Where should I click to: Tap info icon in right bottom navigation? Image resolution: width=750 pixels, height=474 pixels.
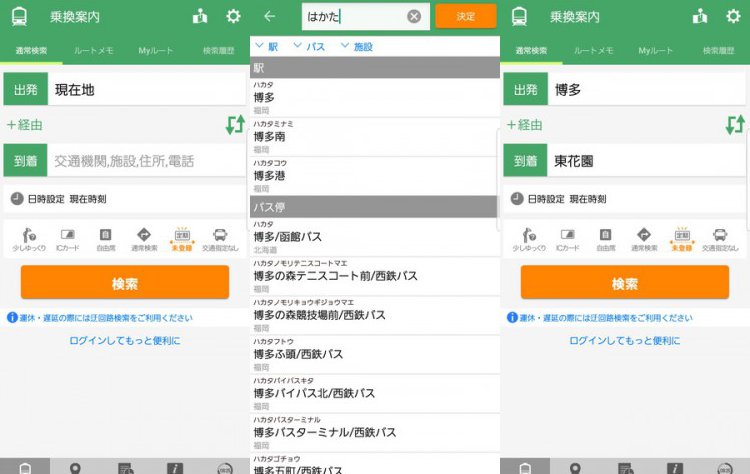674,468
